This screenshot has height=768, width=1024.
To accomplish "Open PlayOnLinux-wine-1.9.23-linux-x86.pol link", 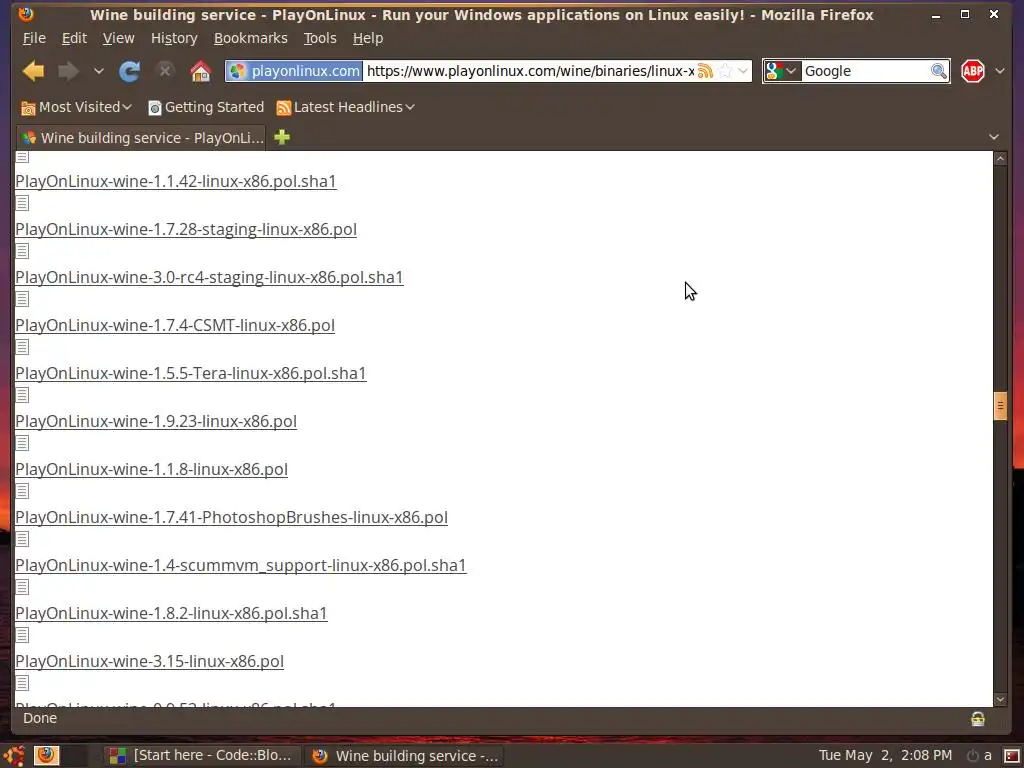I will 156,421.
